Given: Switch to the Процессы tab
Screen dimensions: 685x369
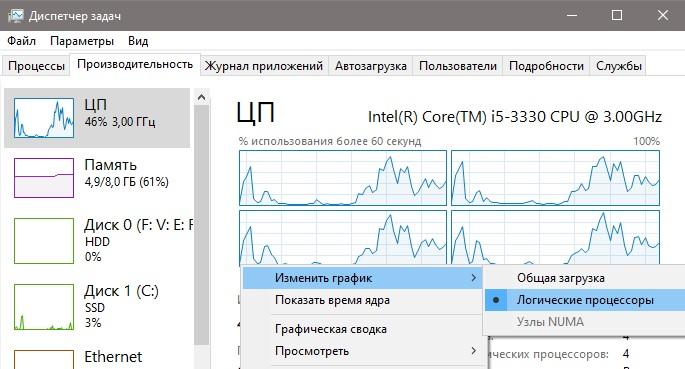Looking at the screenshot, I should pos(36,66).
